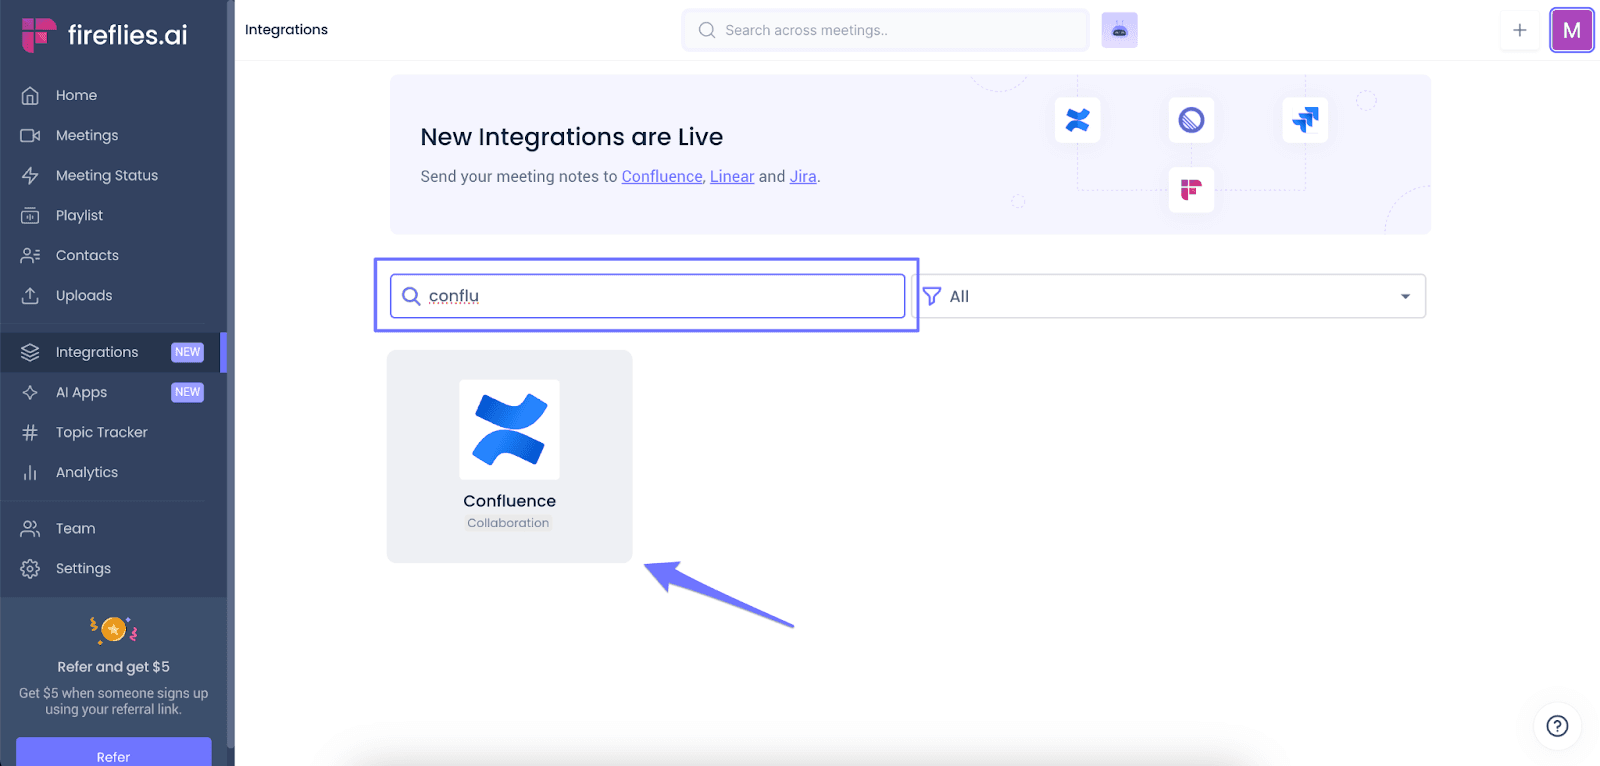Navigate to Contacts

tap(87, 255)
